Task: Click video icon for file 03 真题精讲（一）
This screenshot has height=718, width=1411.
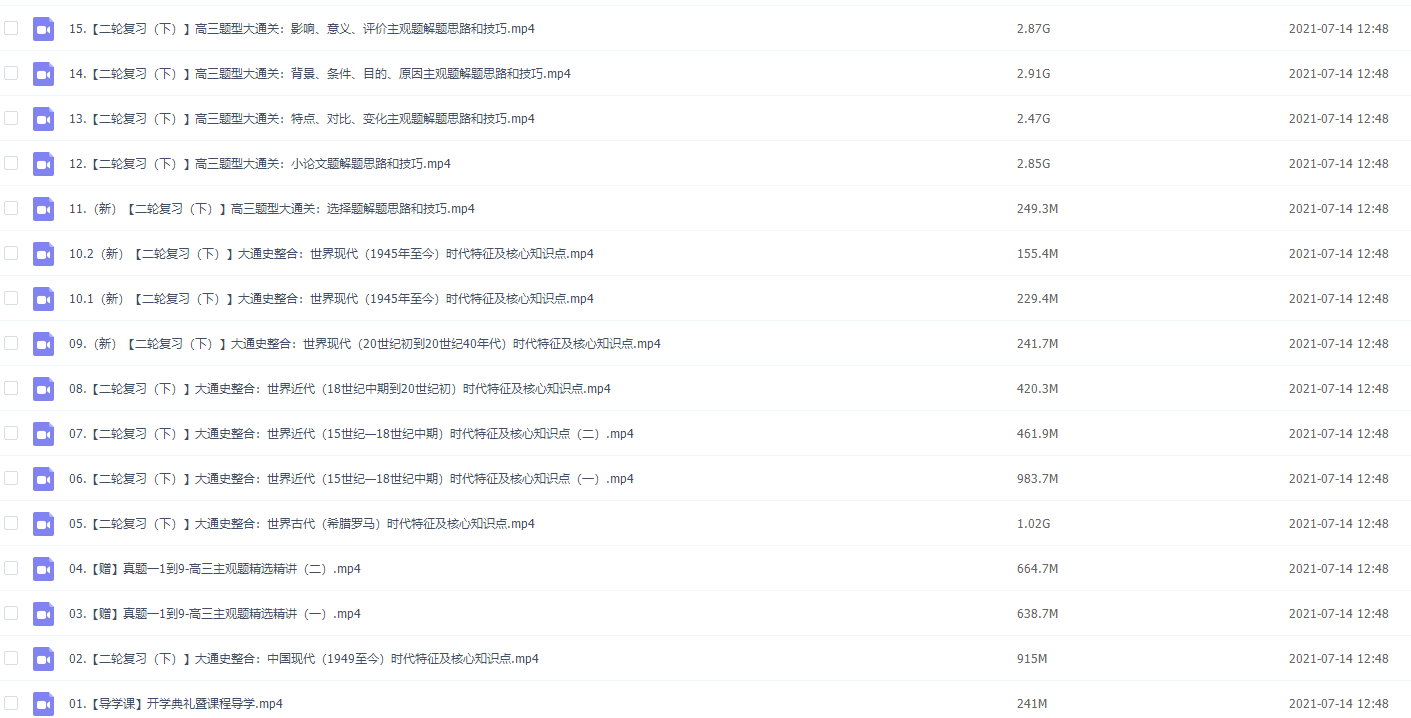Action: point(43,614)
